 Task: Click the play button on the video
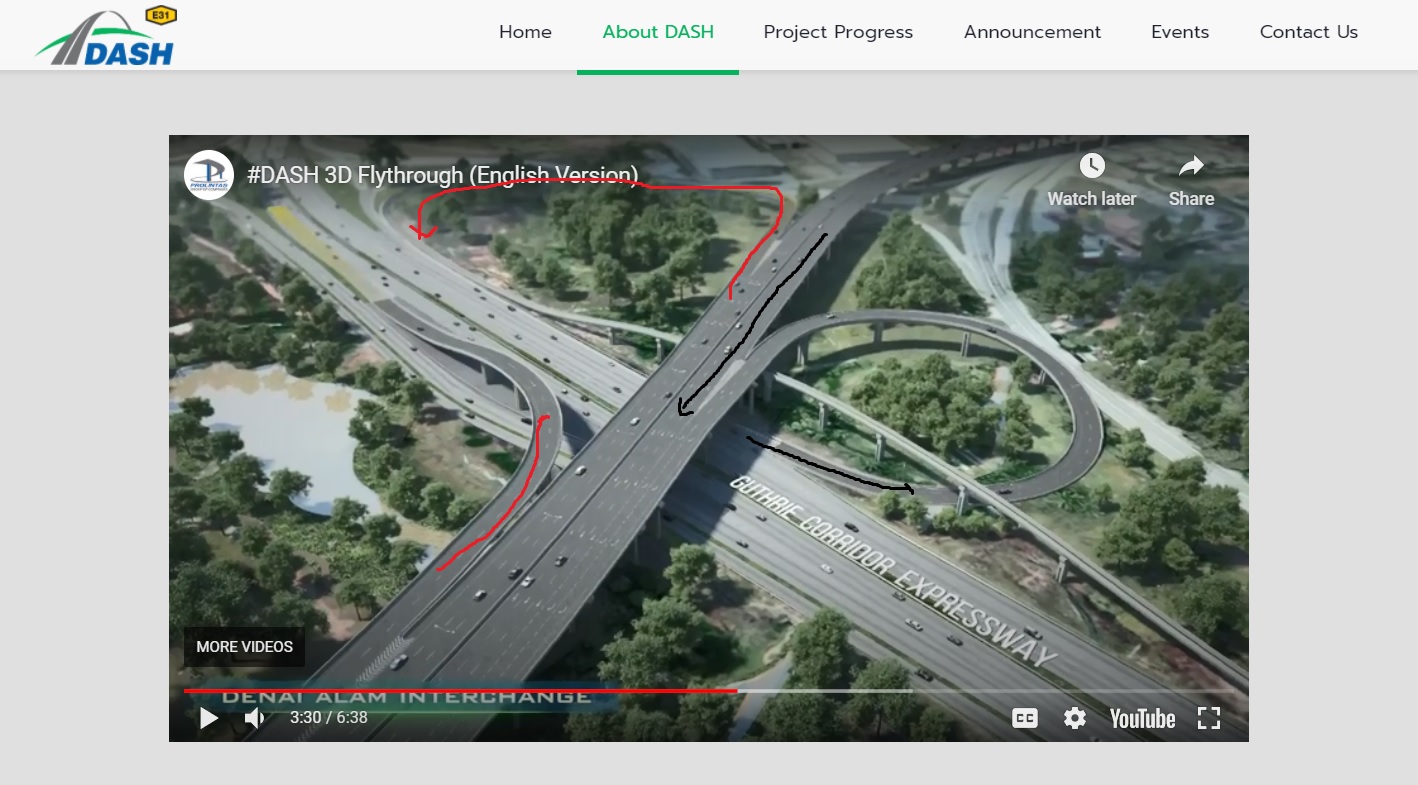point(209,718)
